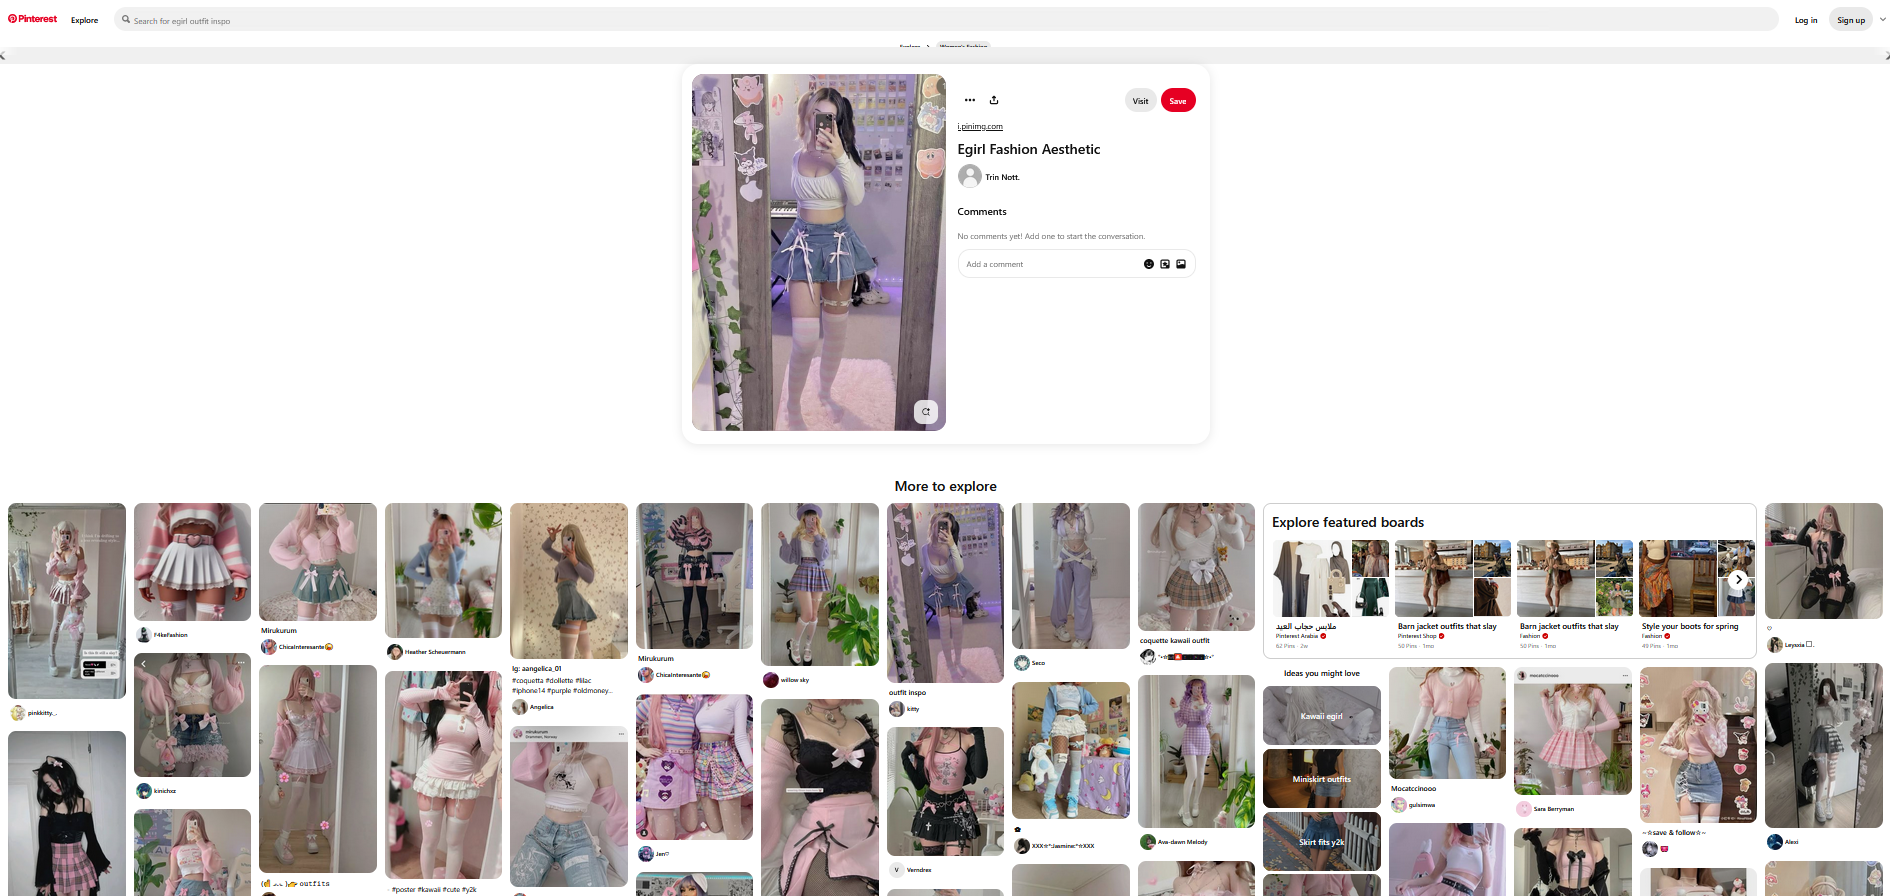
Task: Open the coquette kawaii outfit pin
Action: [1196, 567]
